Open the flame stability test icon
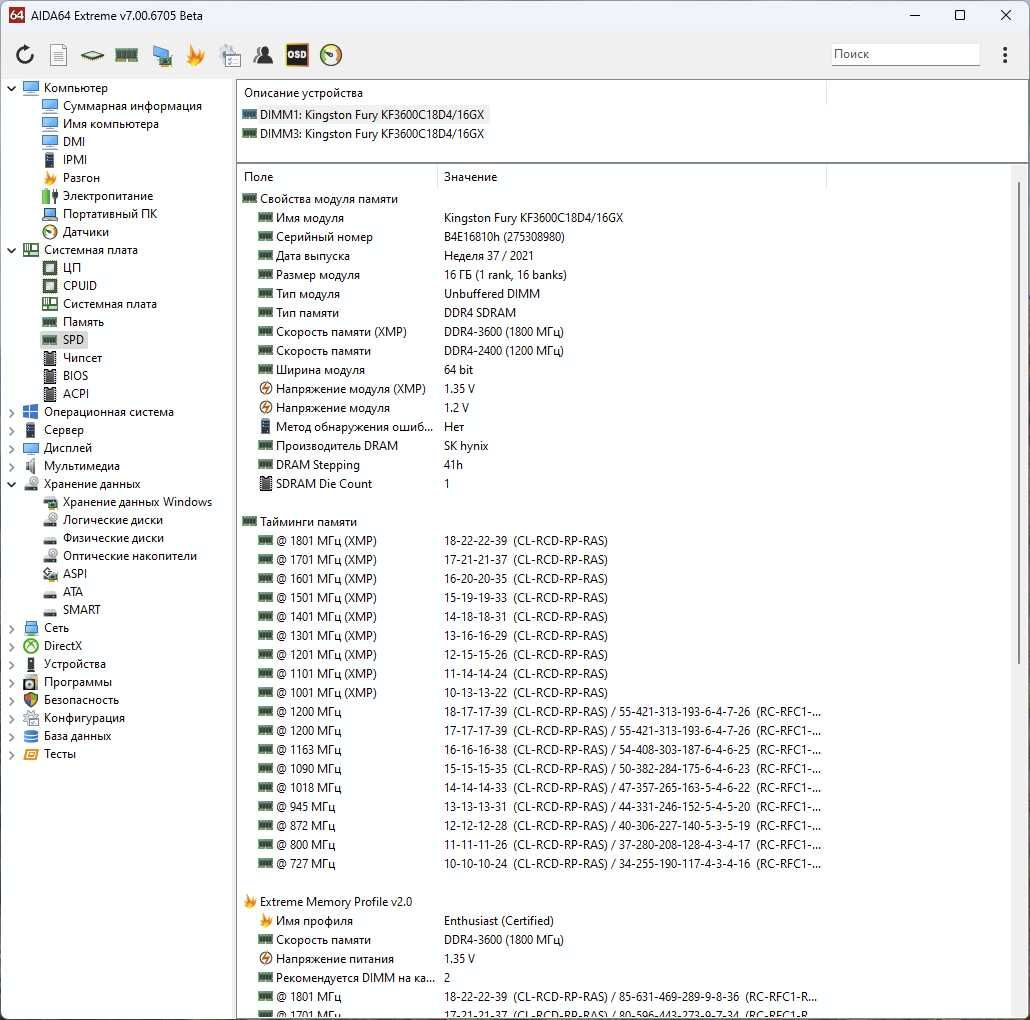The image size is (1030, 1020). (x=195, y=55)
